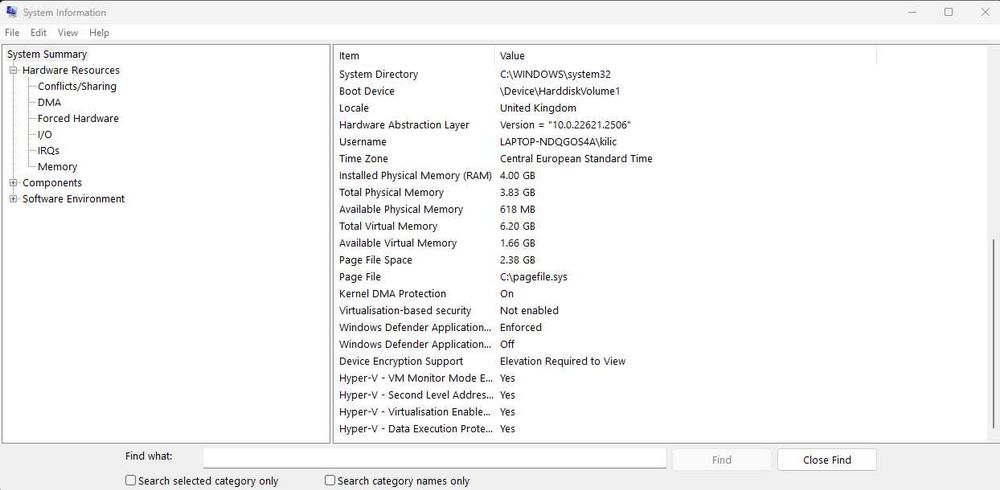Open the File menu
This screenshot has height=490, width=1000.
12,33
